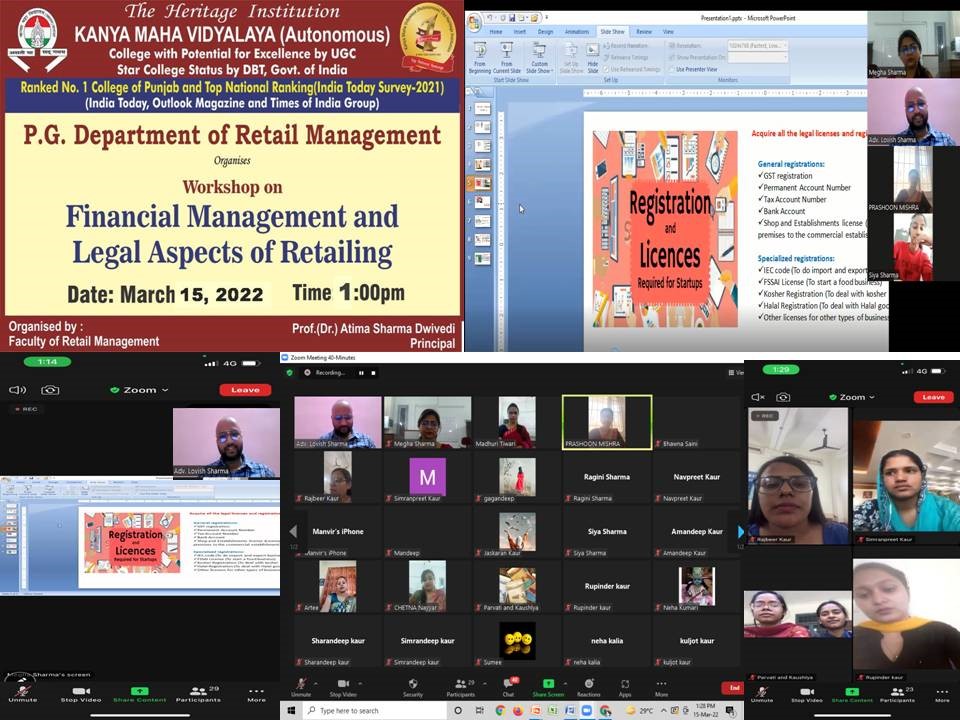Open Zoom title dropdown on 1:14 phone screen
Screen dimensions: 960x720
140,390
